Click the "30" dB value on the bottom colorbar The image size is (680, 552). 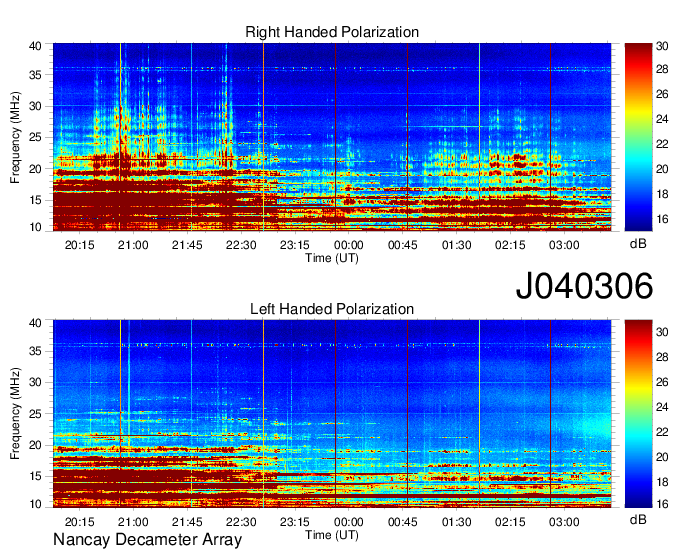point(662,332)
